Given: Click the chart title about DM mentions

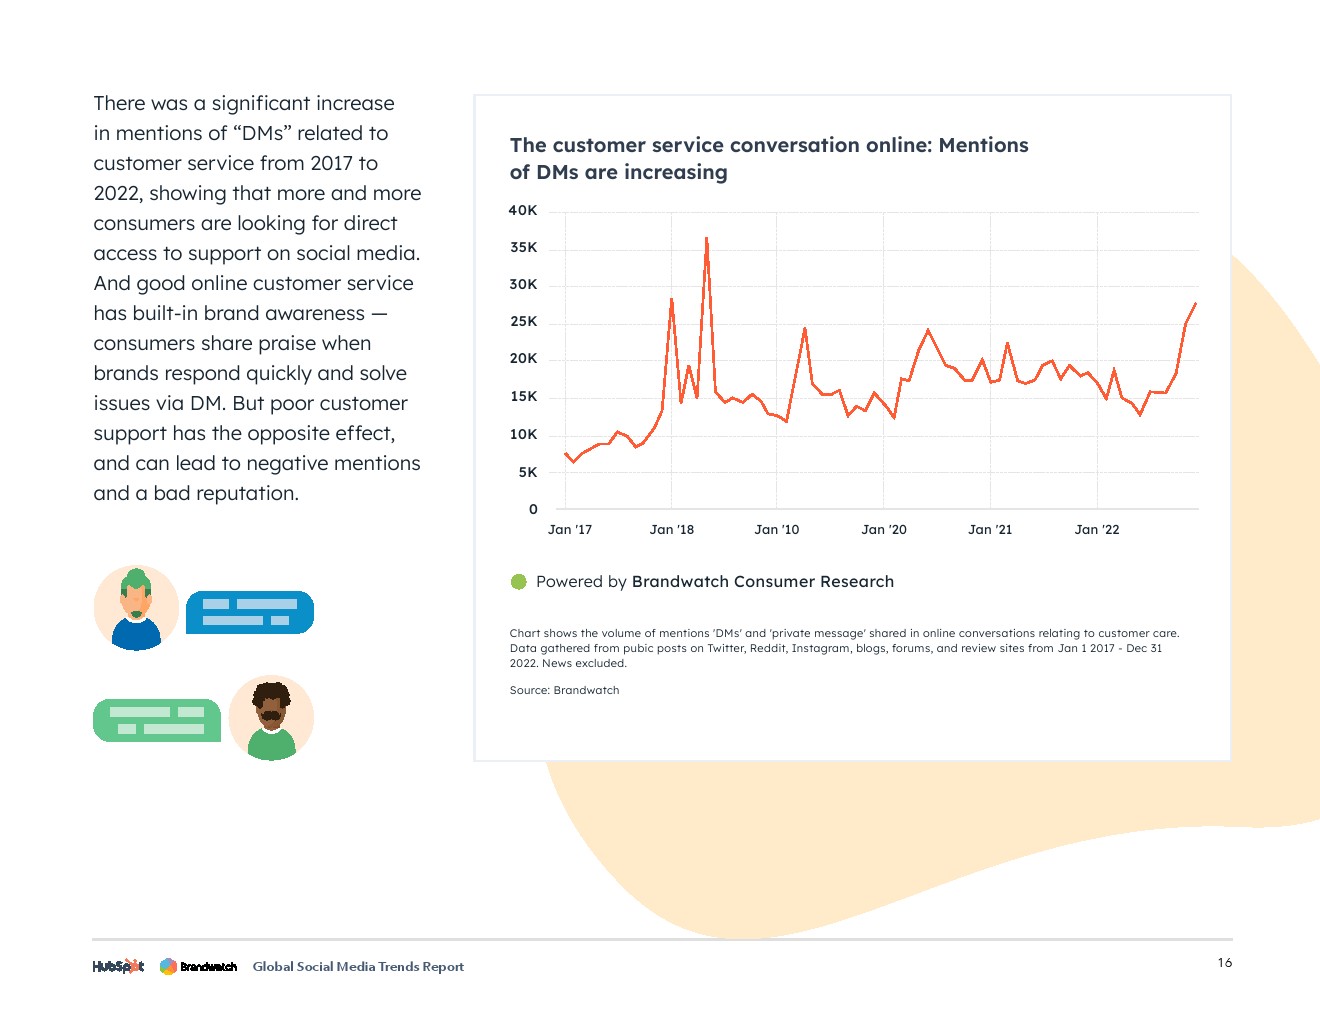Looking at the screenshot, I should [x=768, y=158].
